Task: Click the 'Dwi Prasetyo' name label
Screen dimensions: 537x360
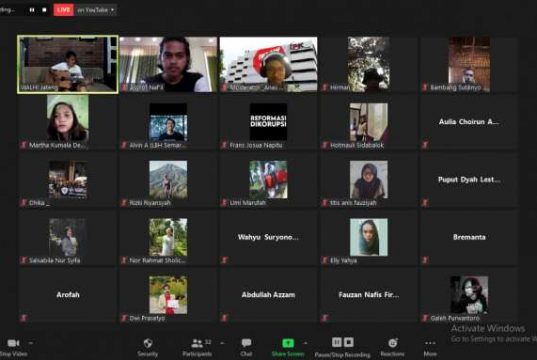Action: [x=147, y=318]
